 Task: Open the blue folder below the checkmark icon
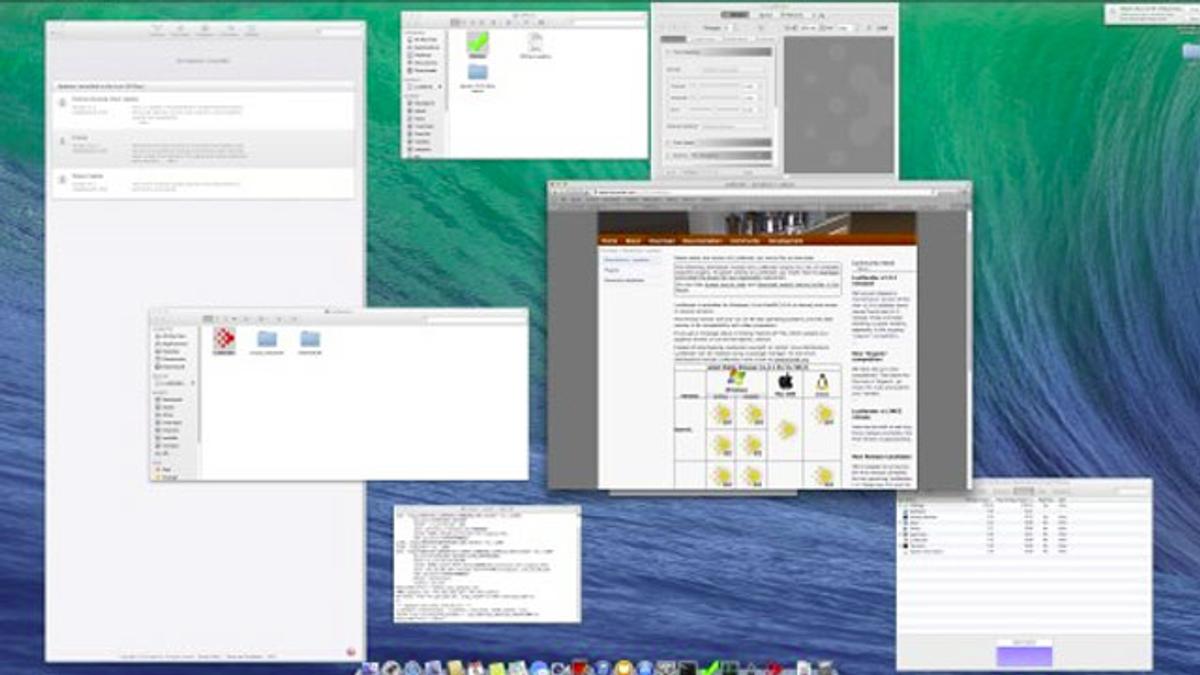coord(478,74)
